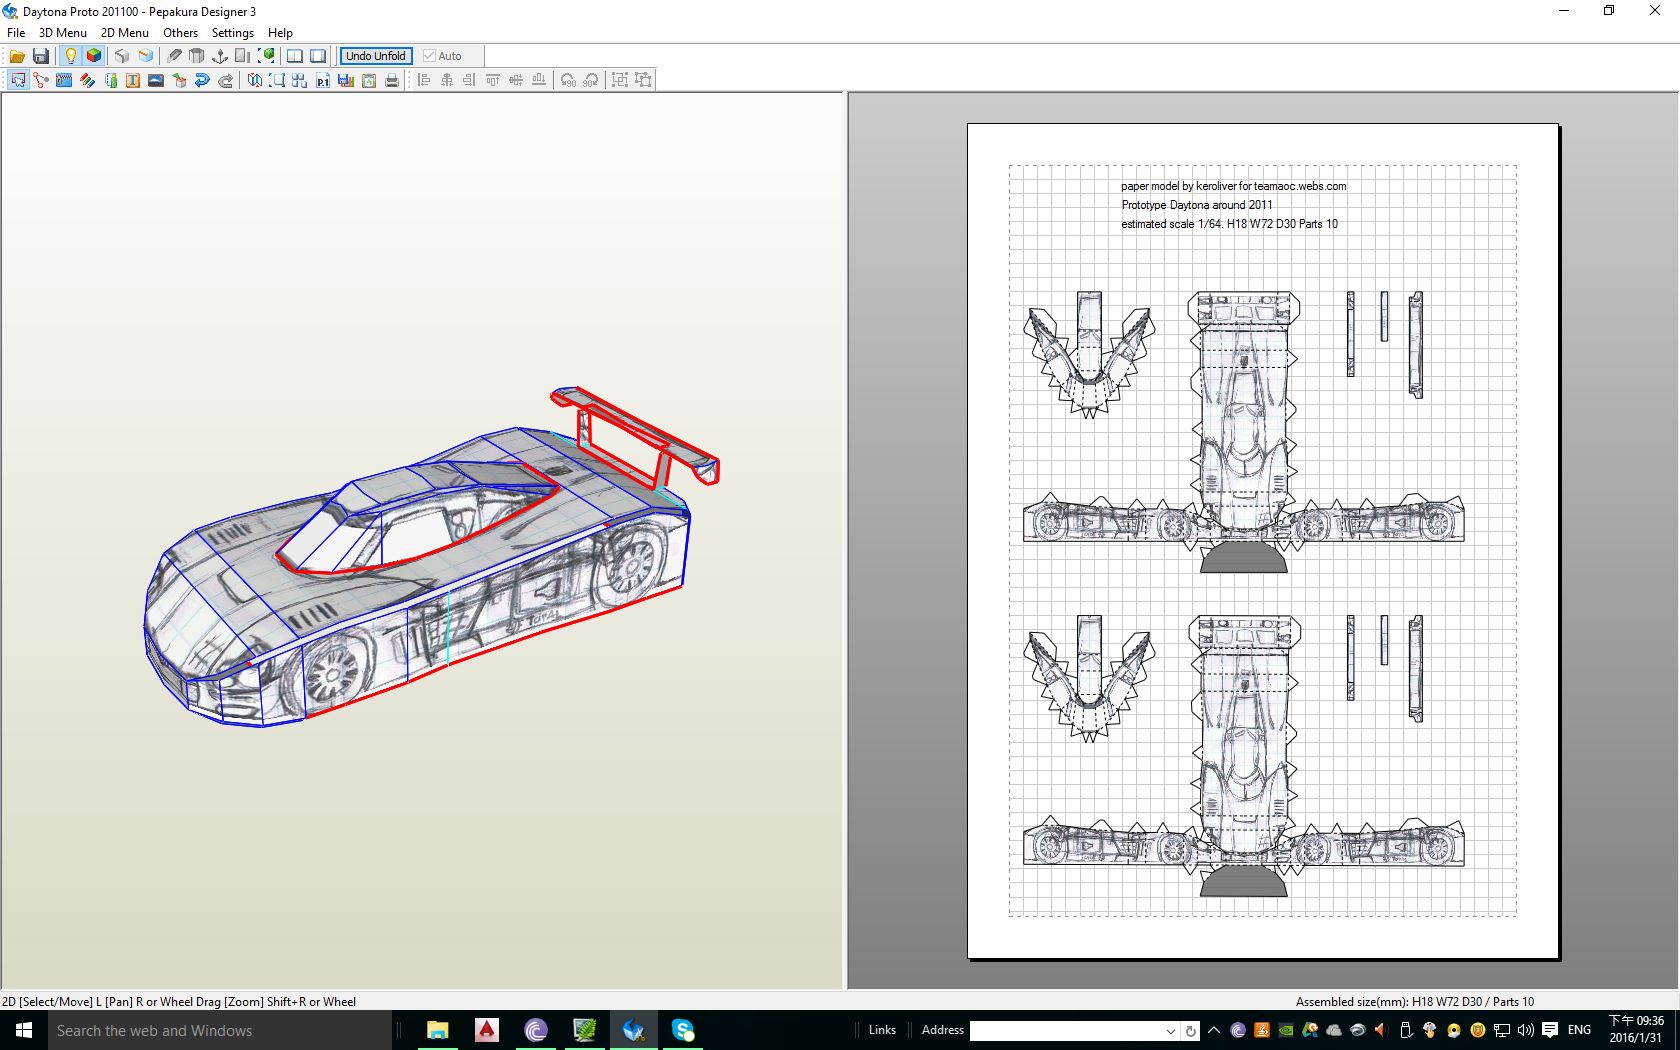This screenshot has width=1680, height=1050.
Task: Click the Undo Unfold button
Action: [x=375, y=56]
